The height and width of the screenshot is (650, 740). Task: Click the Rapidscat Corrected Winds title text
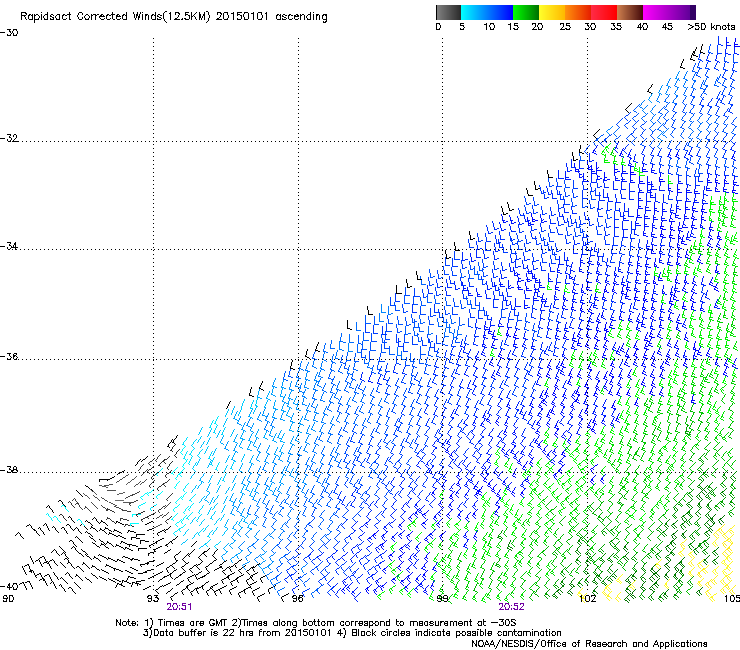174,17
